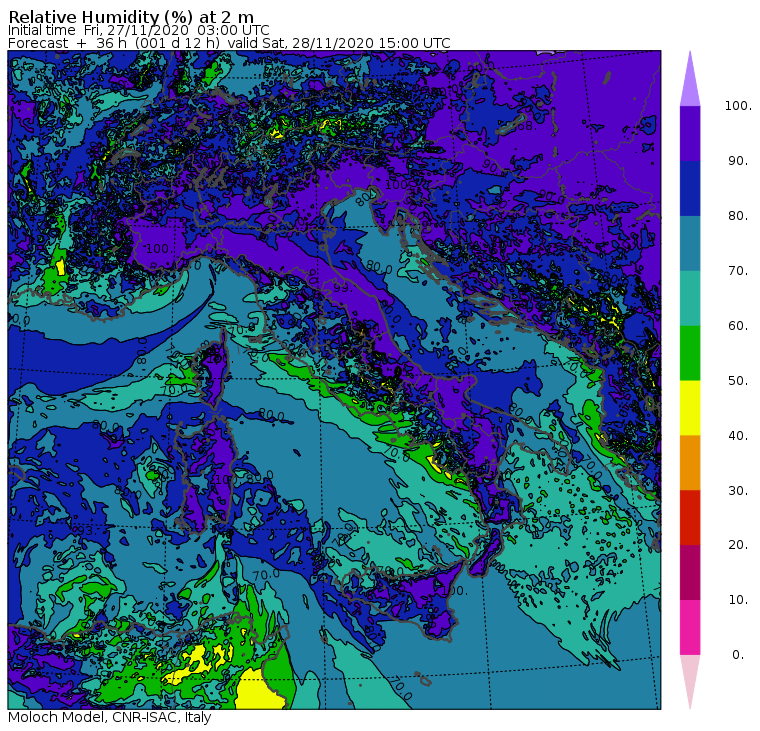Click the '88.' contour label on the map
The width and height of the screenshot is (760, 731).
[x=525, y=126]
